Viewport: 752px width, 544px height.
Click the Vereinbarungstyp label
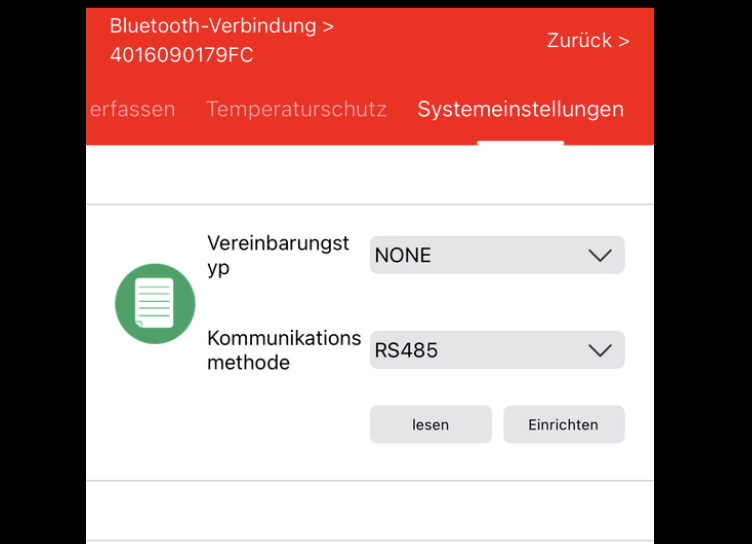coord(278,255)
